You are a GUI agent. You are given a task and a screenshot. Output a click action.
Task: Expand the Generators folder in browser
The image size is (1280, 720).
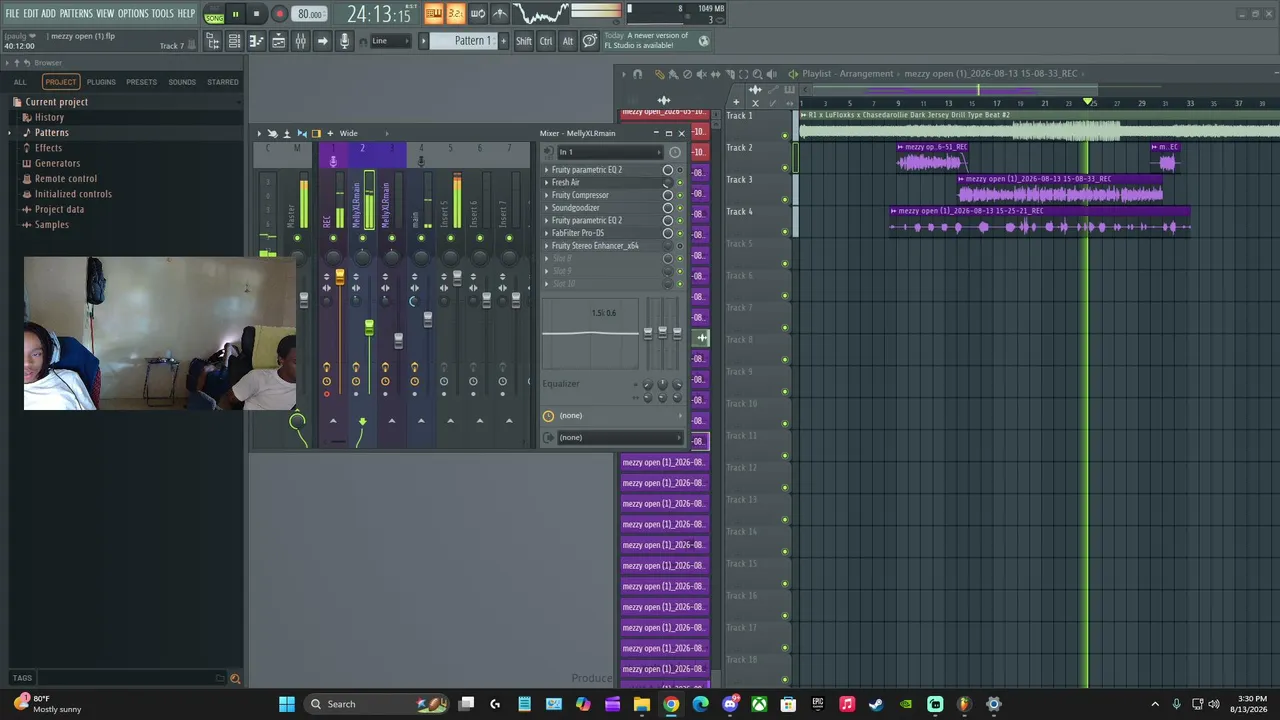coord(57,163)
